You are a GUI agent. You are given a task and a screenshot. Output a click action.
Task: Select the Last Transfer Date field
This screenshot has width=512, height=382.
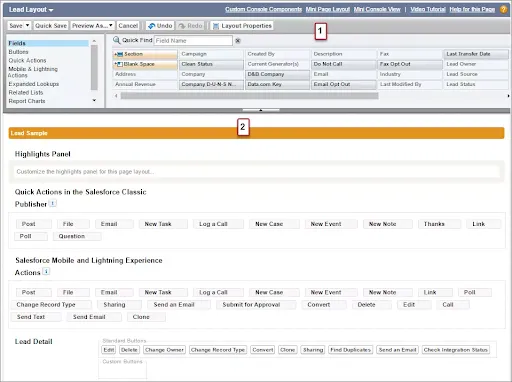click(x=476, y=54)
